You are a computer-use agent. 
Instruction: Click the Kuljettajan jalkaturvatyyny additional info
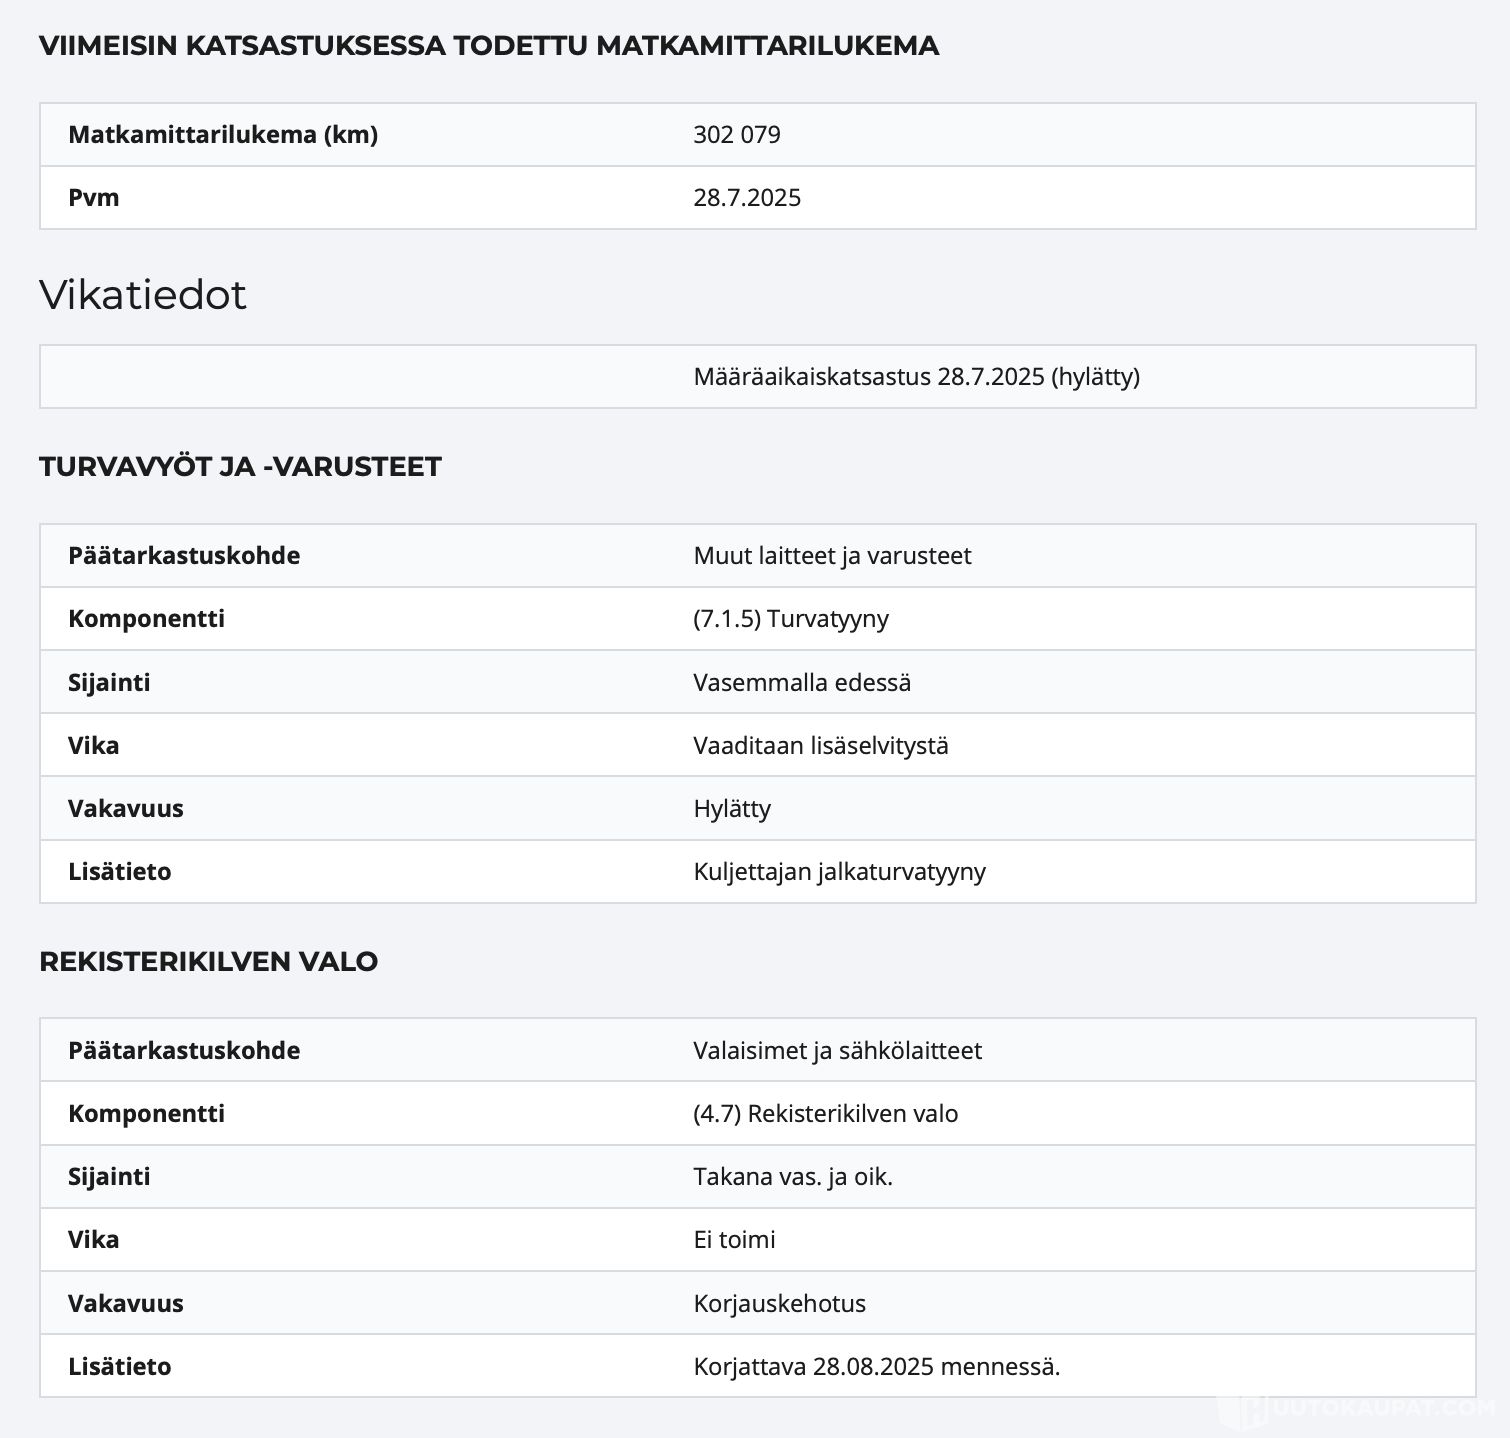[839, 871]
